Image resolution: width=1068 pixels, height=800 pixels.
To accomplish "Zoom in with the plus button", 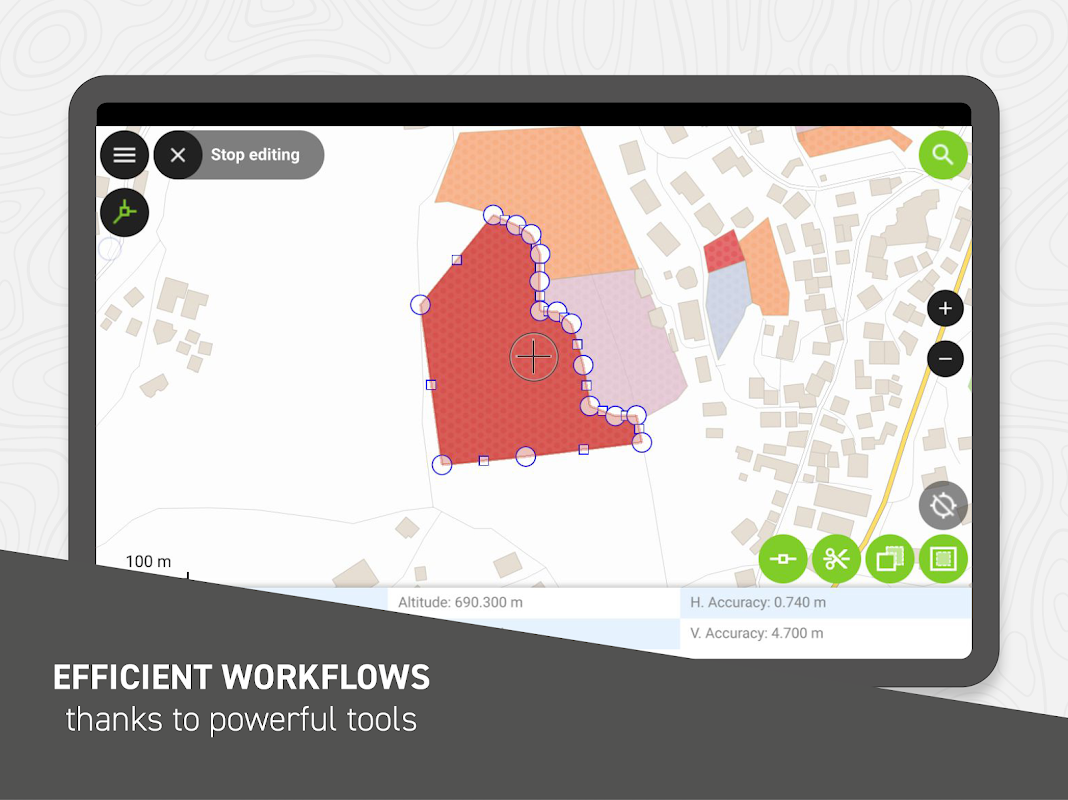I will pyautogui.click(x=945, y=308).
